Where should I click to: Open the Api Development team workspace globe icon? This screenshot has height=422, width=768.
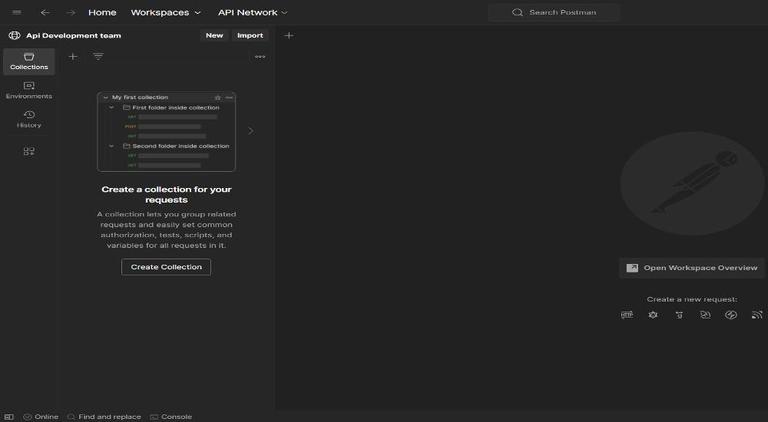(15, 35)
